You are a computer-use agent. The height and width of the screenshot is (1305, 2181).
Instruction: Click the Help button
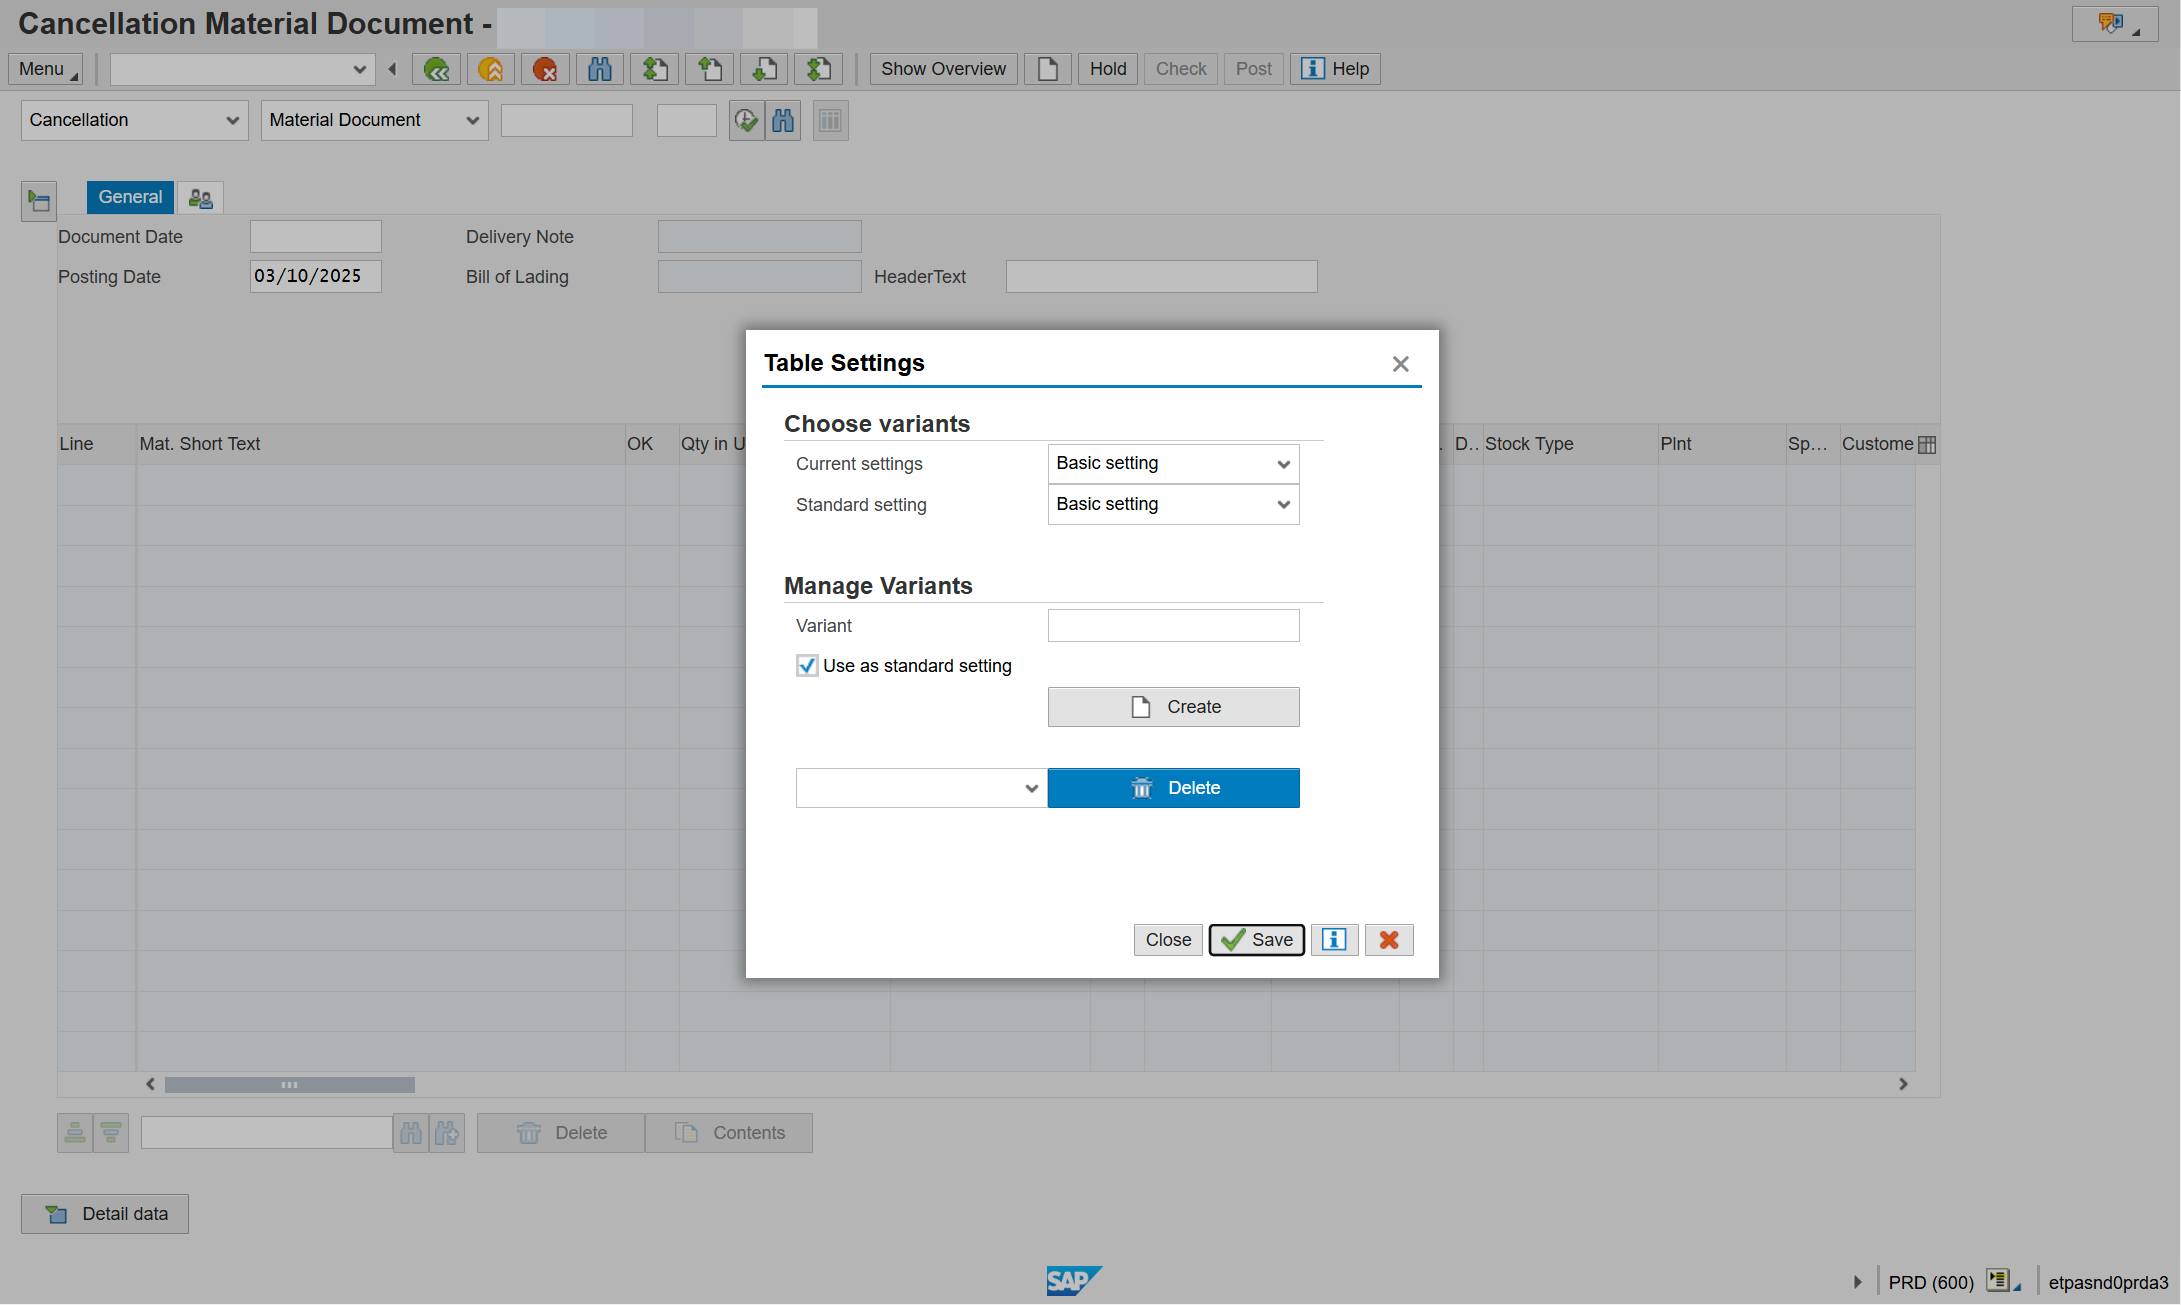click(x=1335, y=69)
